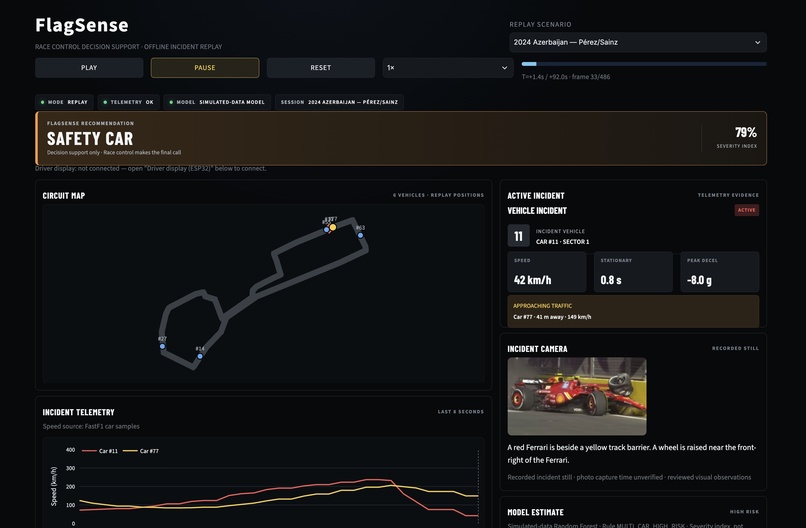Click the MODE REPLAY status chip
806x528 pixels.
coord(64,102)
